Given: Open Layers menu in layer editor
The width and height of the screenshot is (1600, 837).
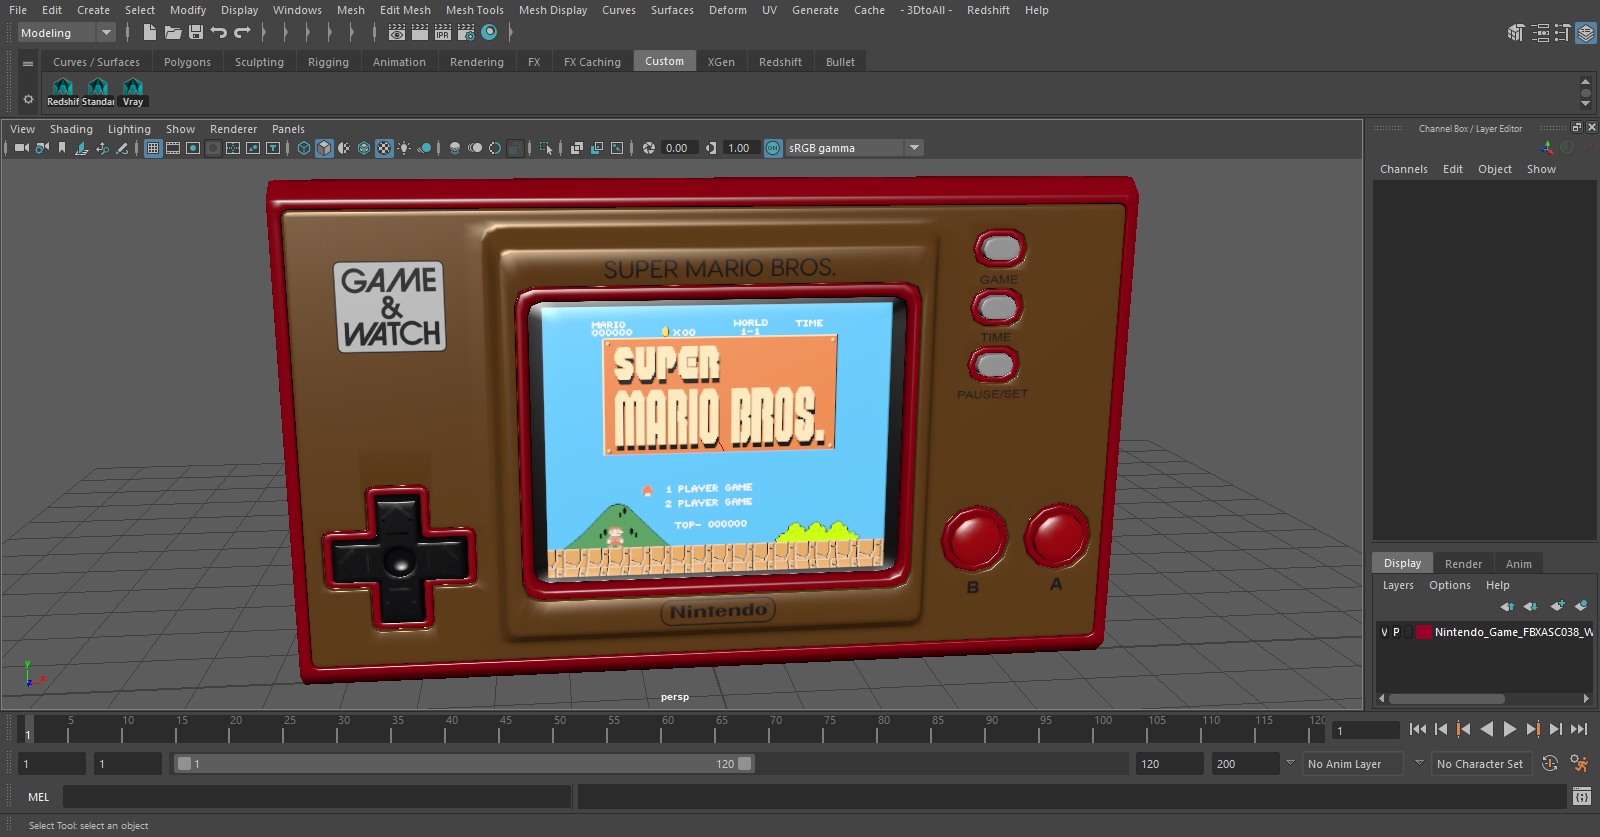Looking at the screenshot, I should pos(1398,585).
